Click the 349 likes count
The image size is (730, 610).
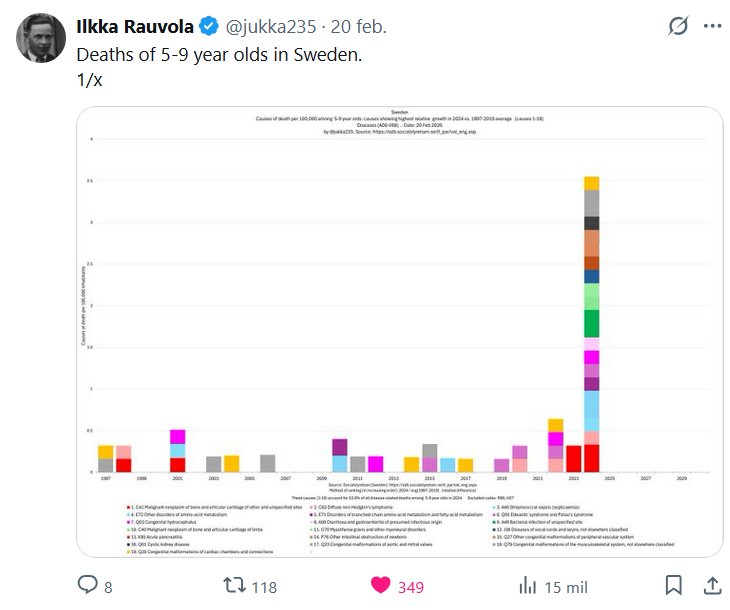pyautogui.click(x=411, y=587)
